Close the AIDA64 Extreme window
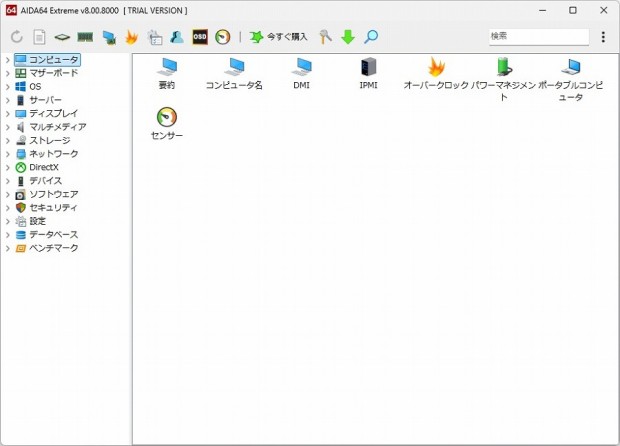This screenshot has width=620, height=446. coord(603,10)
